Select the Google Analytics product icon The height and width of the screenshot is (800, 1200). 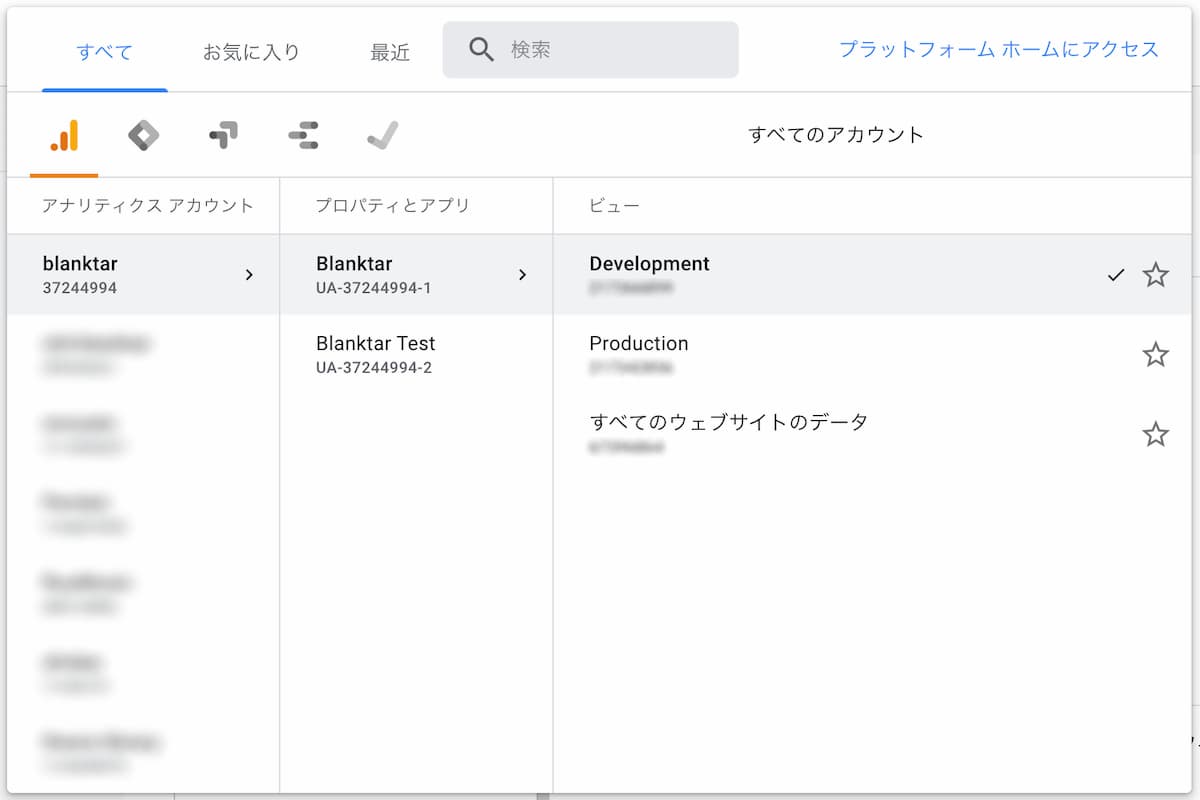(x=60, y=133)
